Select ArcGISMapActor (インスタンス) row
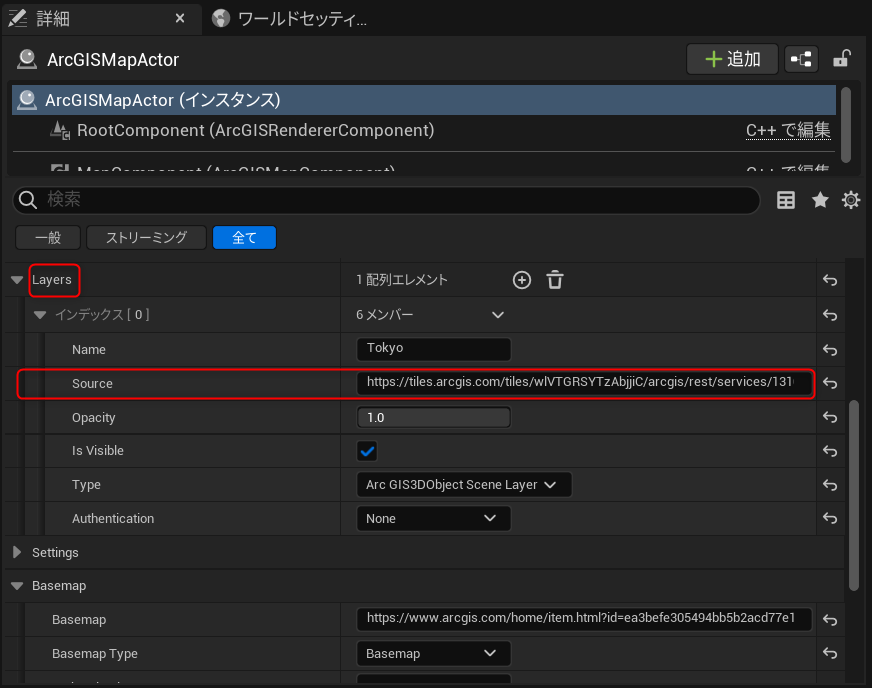 [x=424, y=100]
